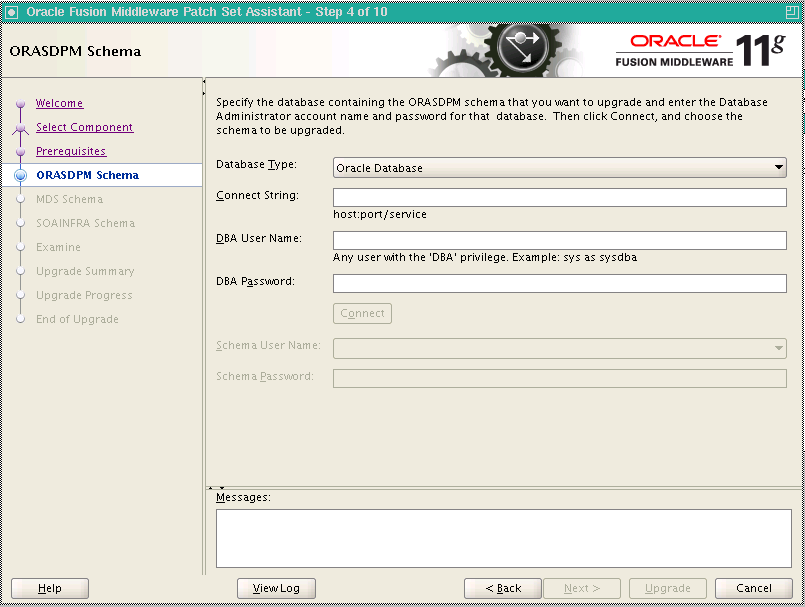Click the Upgrade button
This screenshot has height=607, width=805.
(667, 588)
